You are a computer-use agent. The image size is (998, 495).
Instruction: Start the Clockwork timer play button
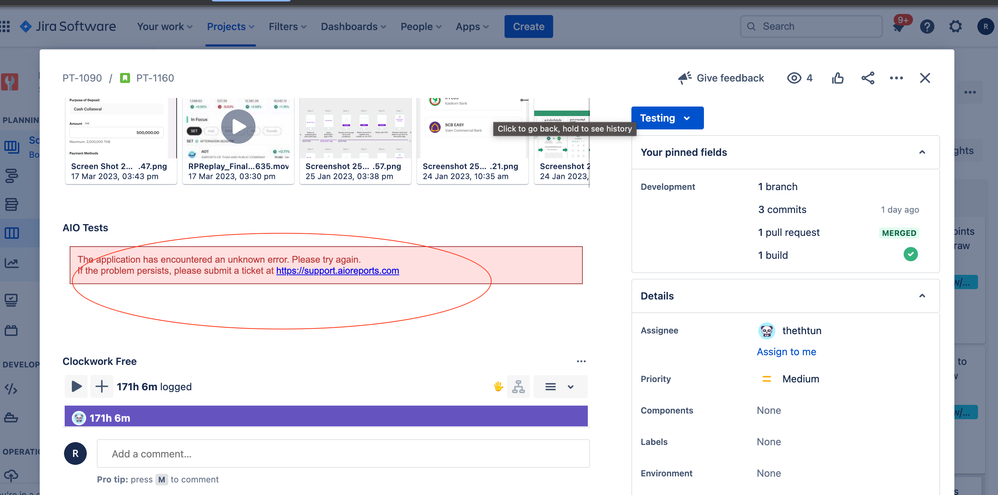tap(76, 386)
